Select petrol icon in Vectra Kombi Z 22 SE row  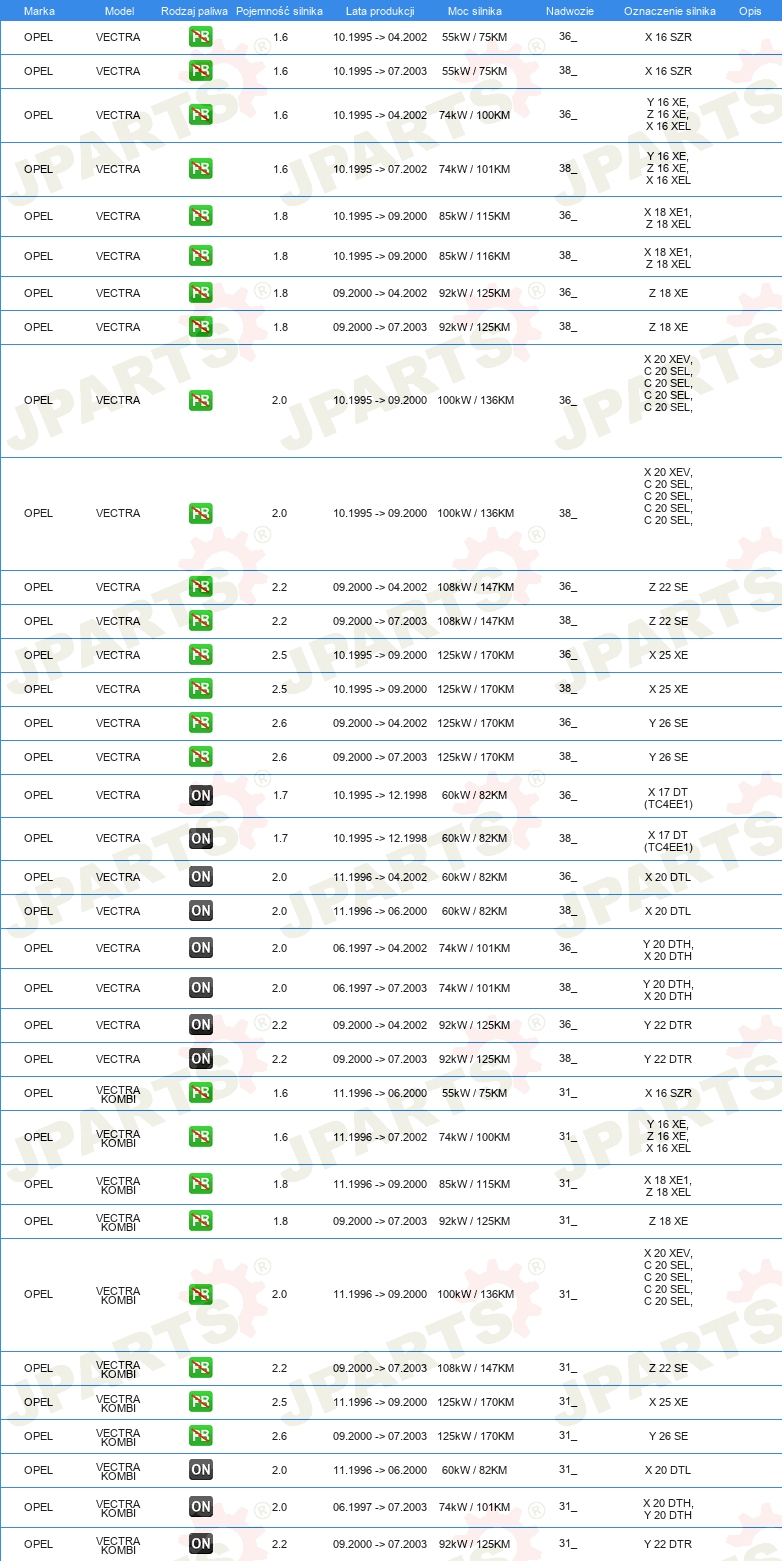pyautogui.click(x=200, y=1368)
